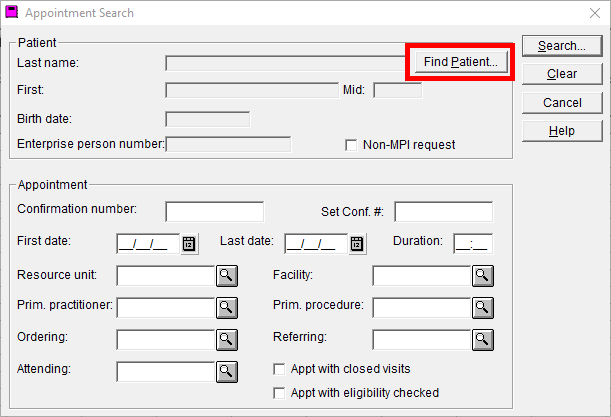Image resolution: width=611 pixels, height=417 pixels.
Task: Enable the Non-MPI request checkbox
Action: coord(351,145)
